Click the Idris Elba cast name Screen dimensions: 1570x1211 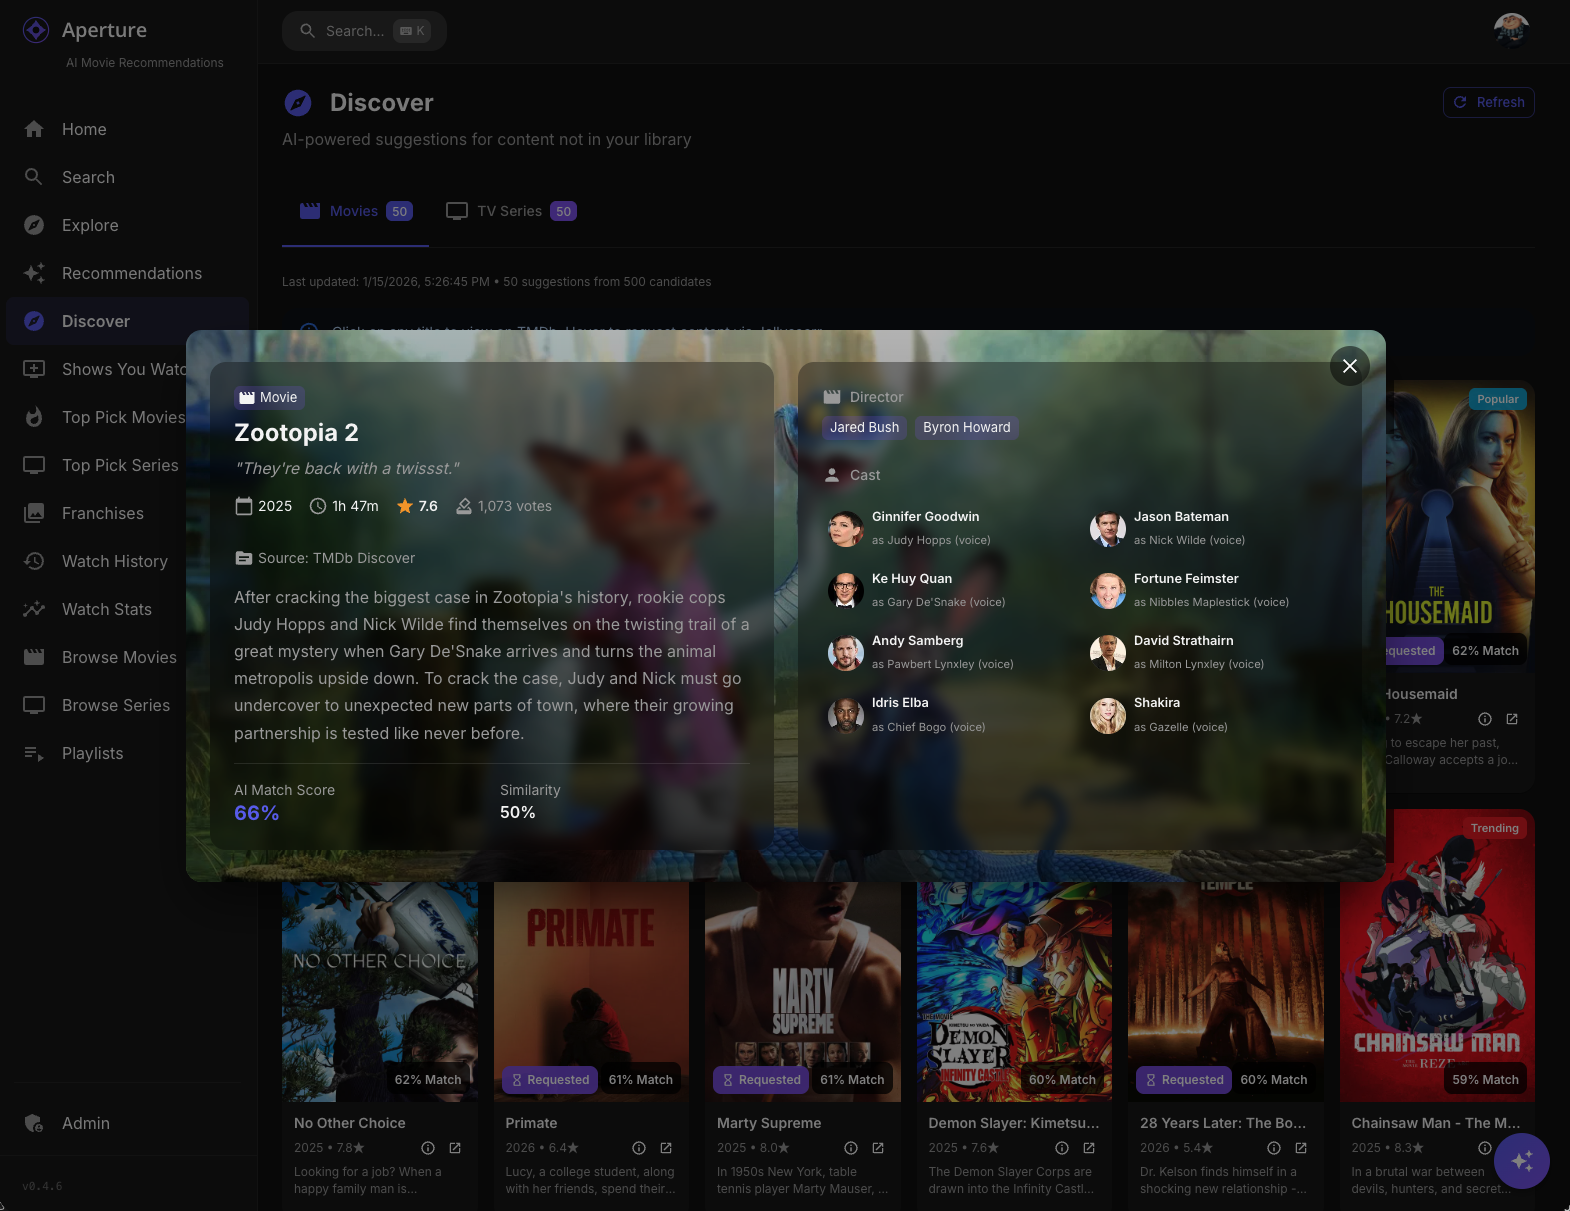click(900, 703)
